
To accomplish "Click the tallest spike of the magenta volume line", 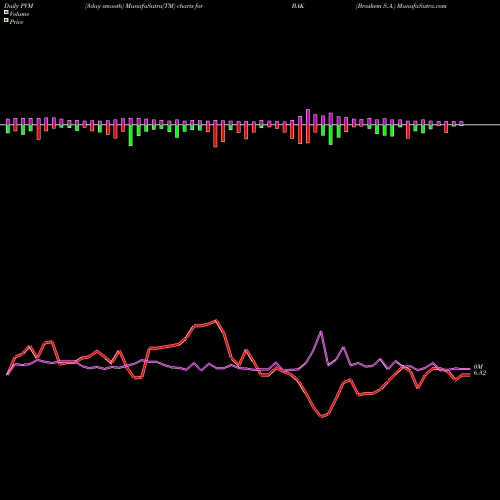I will point(321,332).
